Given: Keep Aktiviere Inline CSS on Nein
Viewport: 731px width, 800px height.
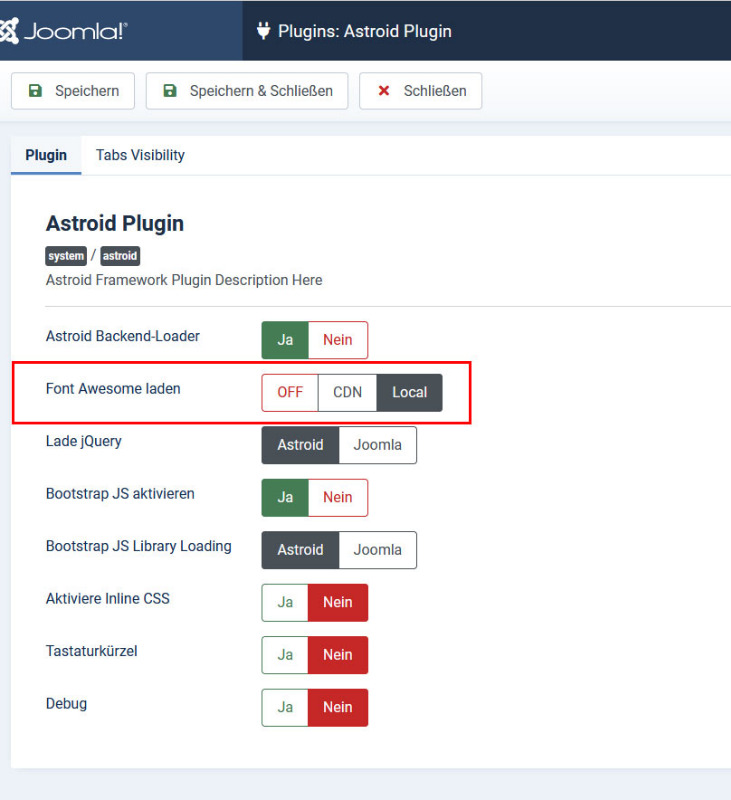Looking at the screenshot, I should (x=338, y=603).
